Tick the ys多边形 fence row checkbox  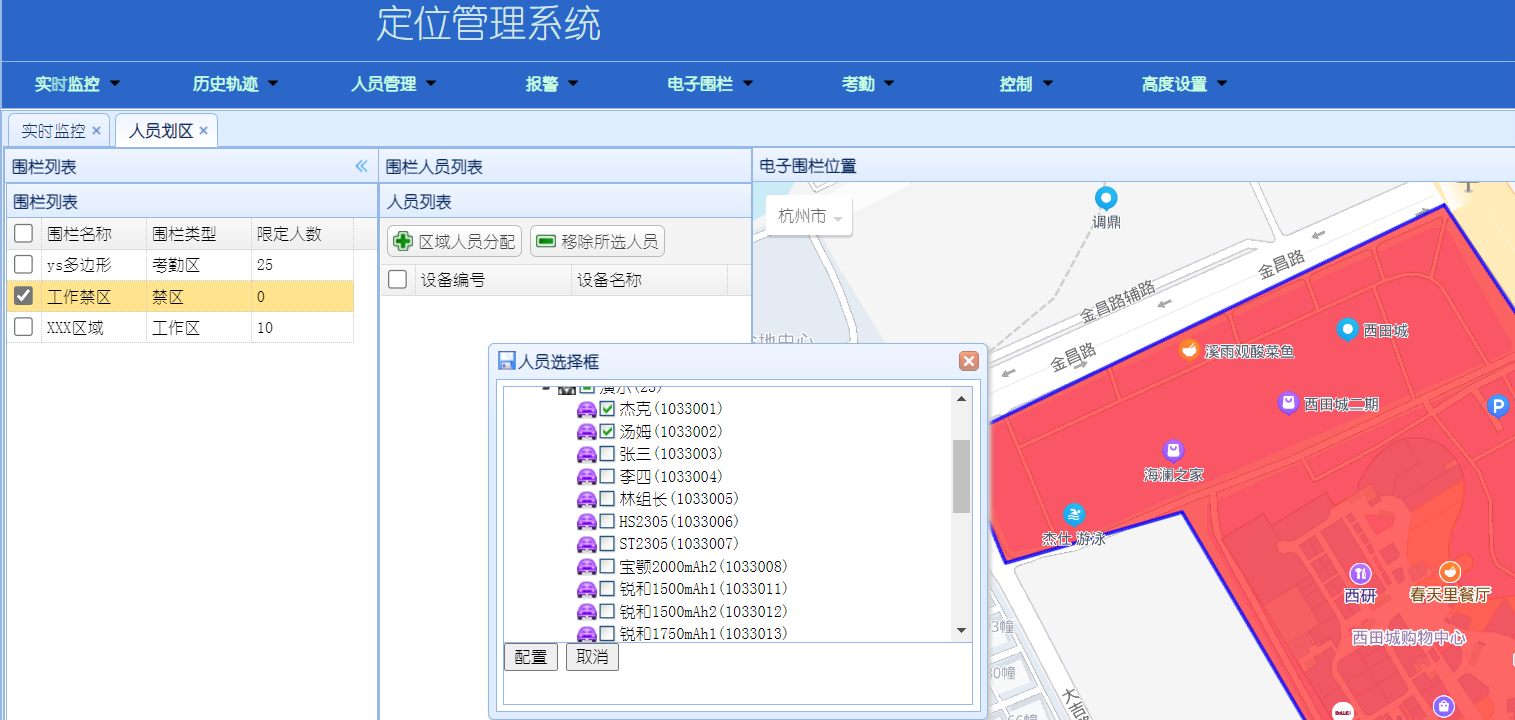pyautogui.click(x=24, y=265)
